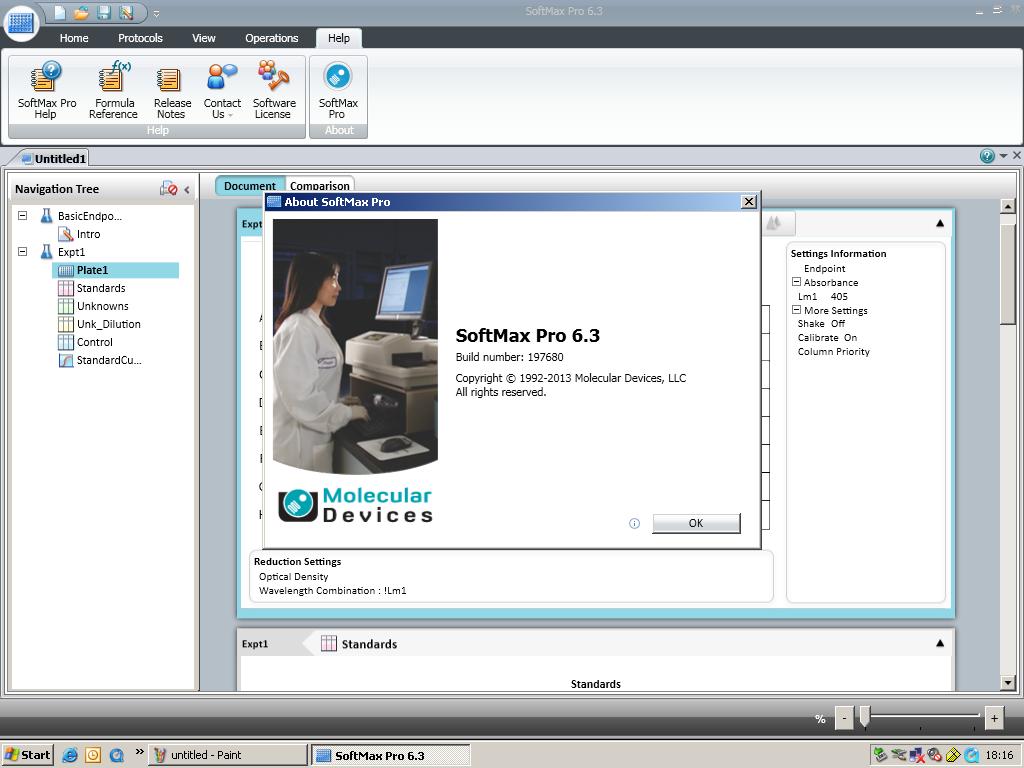Select Expt1 in the Navigation Tree
The image size is (1024, 768).
click(x=63, y=251)
